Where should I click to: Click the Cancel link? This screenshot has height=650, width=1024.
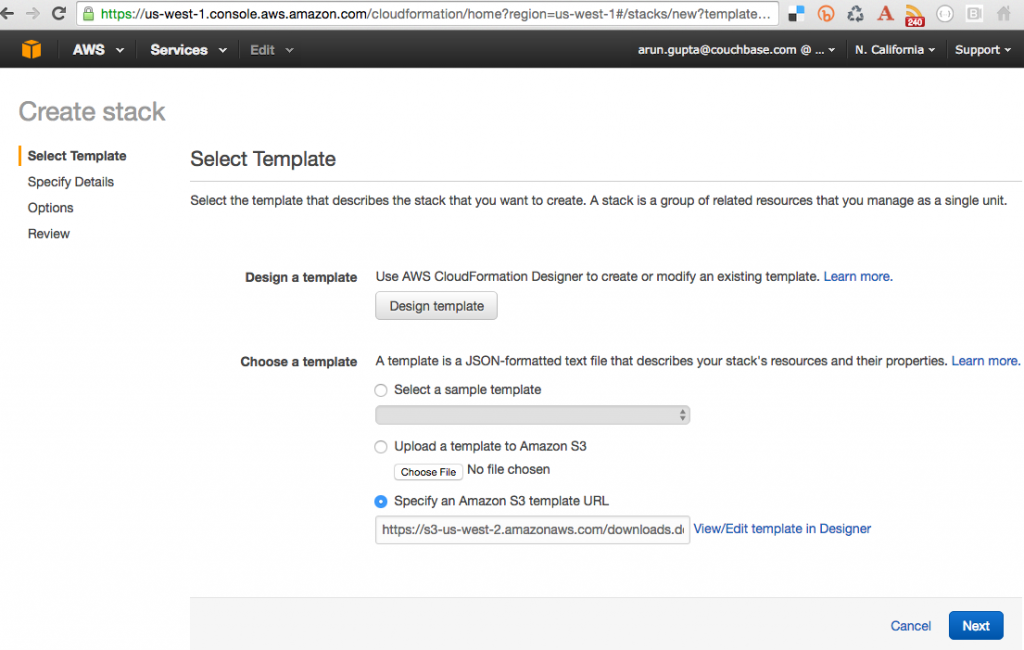910,626
